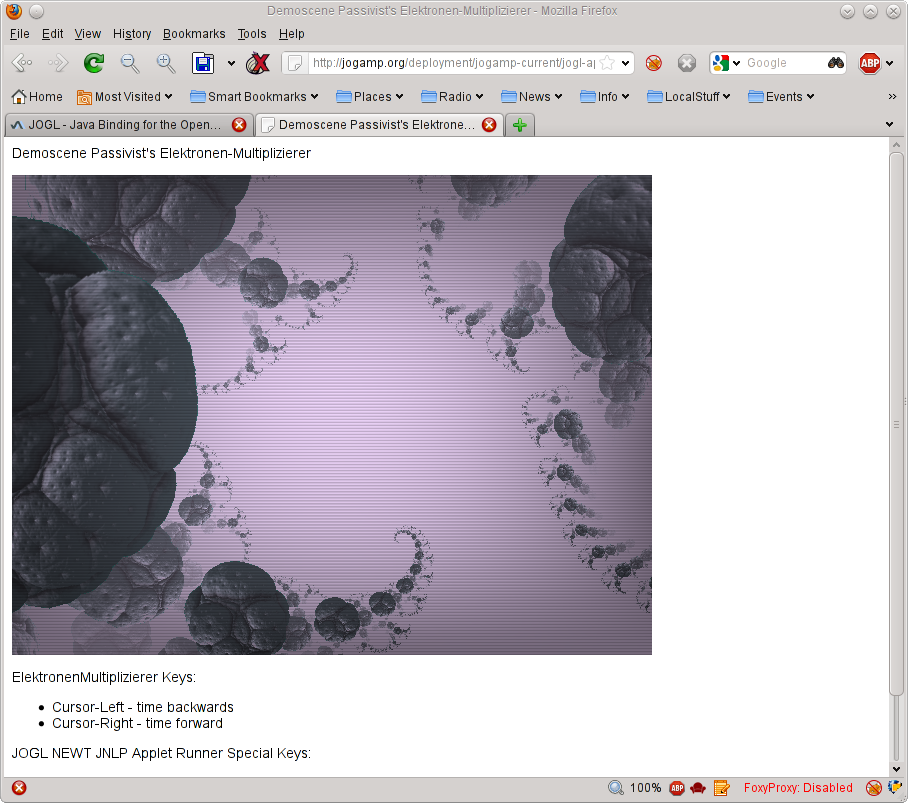Open the Bookmarks menu
The image size is (908, 803).
(x=194, y=34)
